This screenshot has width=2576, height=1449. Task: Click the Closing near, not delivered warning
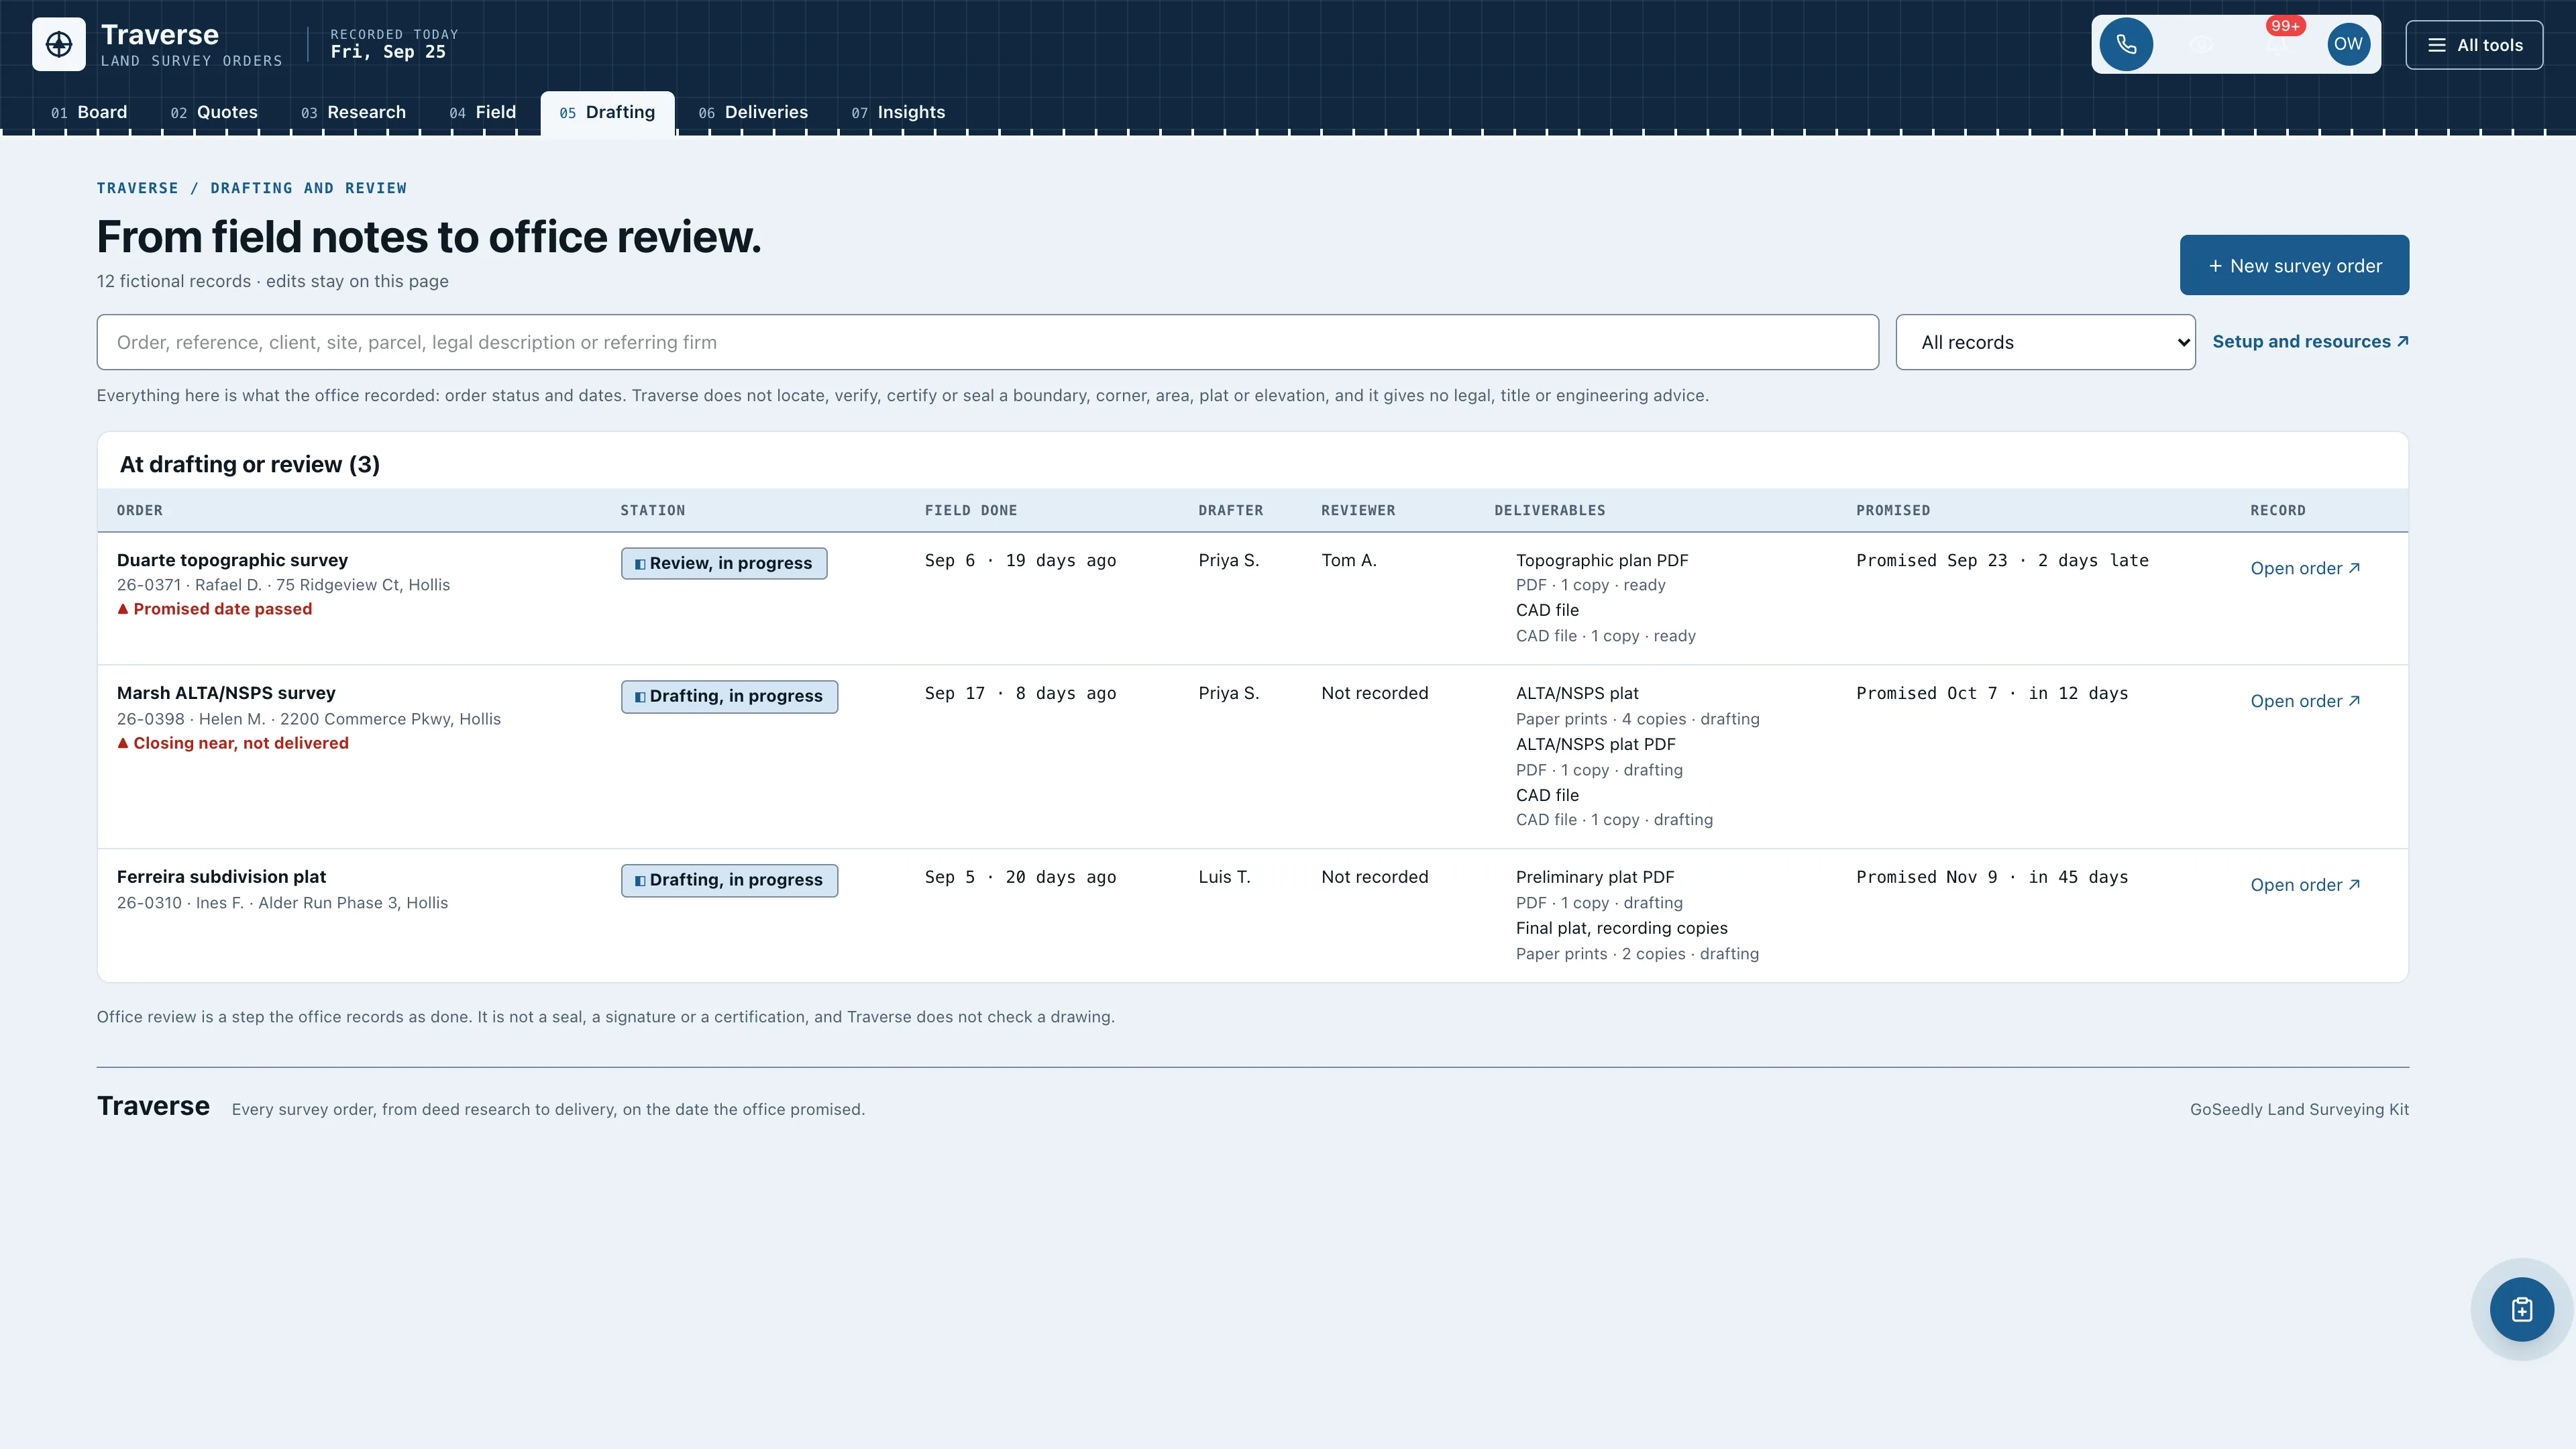click(233, 743)
